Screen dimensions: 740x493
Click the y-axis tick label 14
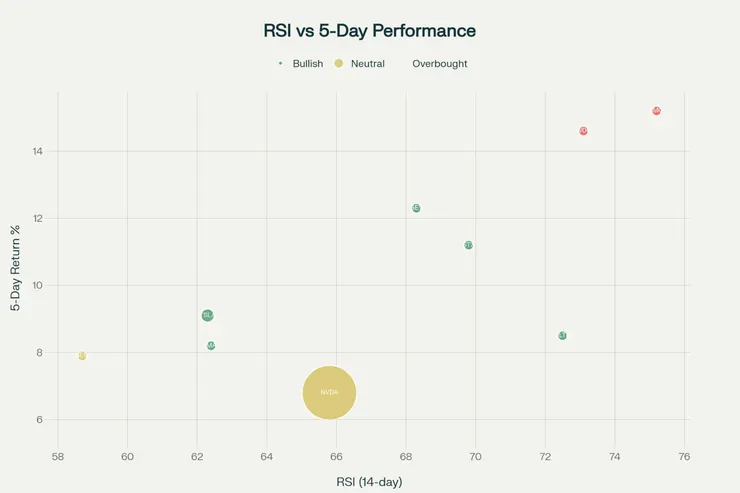pos(36,151)
